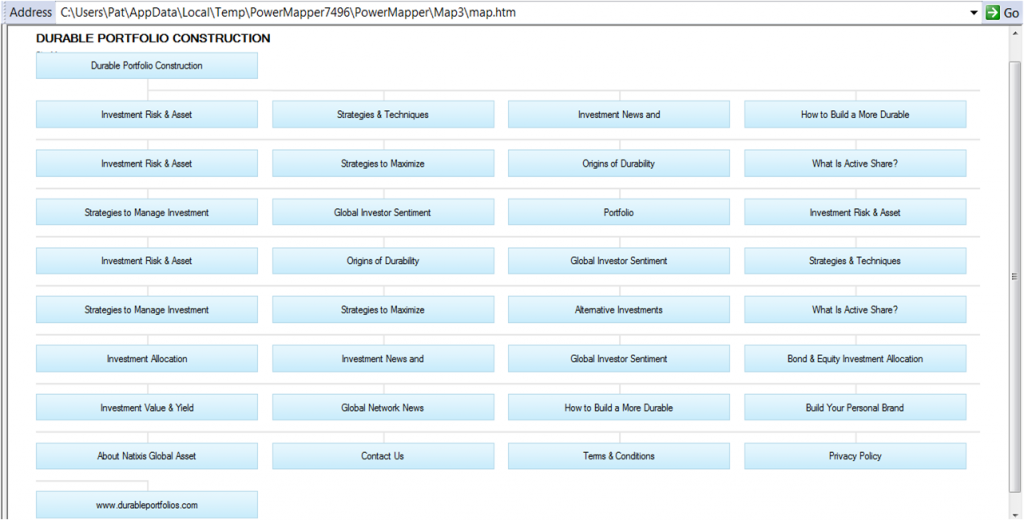The height and width of the screenshot is (520, 1024).
Task: Click the scrollbar up arrow
Action: pyautogui.click(x=1014, y=33)
